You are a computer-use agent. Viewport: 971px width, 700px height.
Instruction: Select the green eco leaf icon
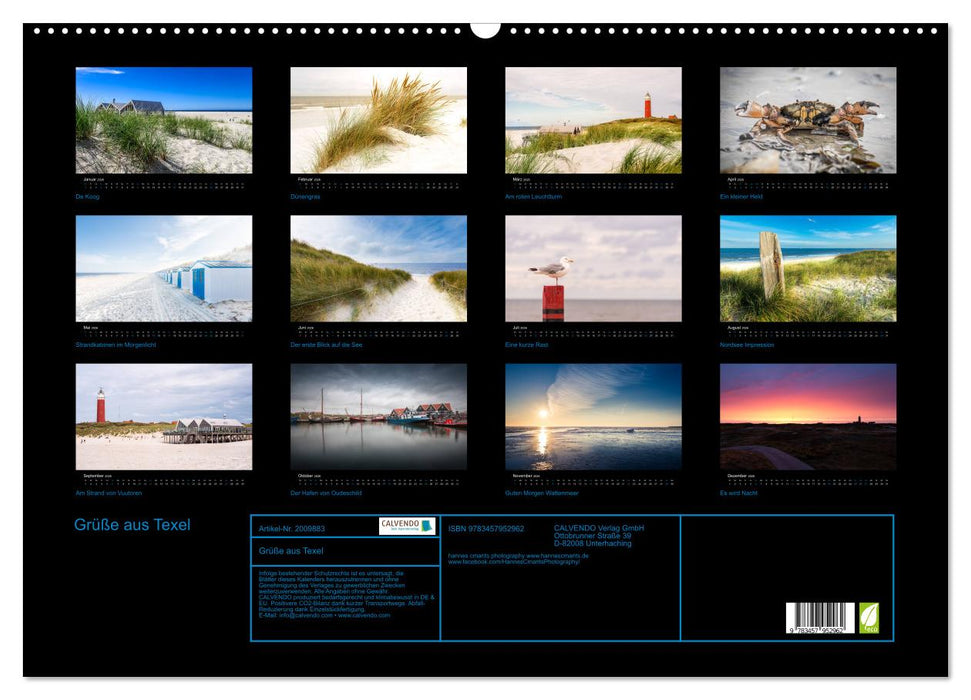click(870, 619)
